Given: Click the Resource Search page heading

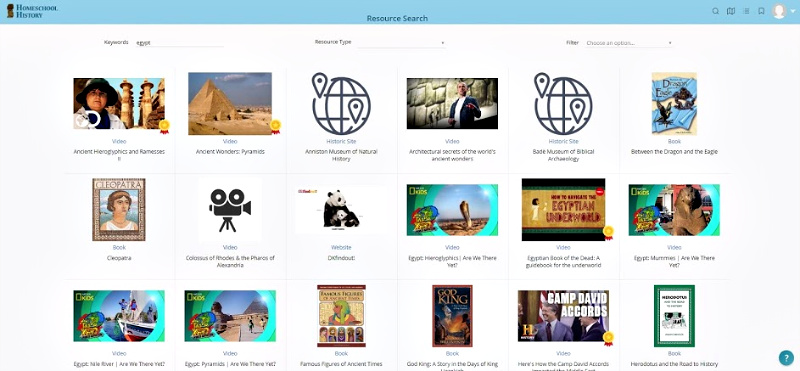Looking at the screenshot, I should pos(397,18).
